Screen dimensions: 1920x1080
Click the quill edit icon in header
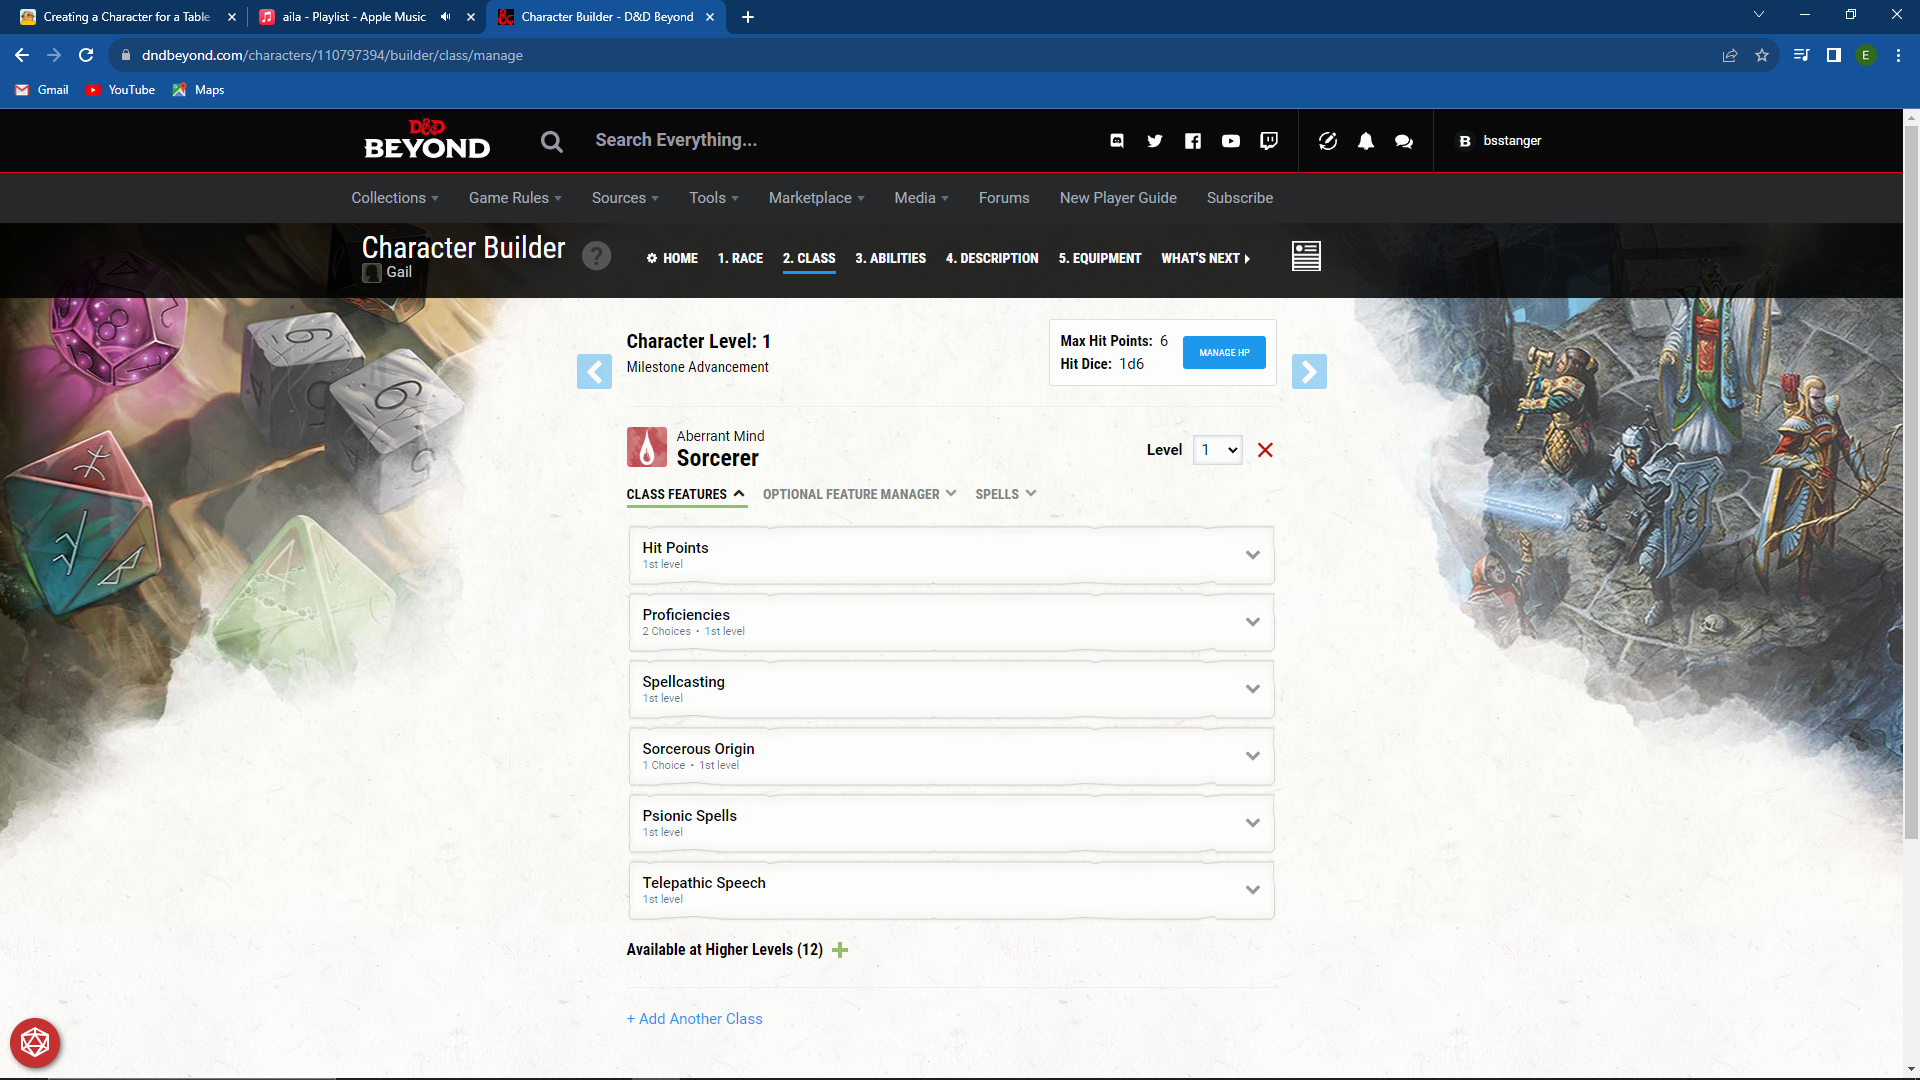pos(1328,141)
